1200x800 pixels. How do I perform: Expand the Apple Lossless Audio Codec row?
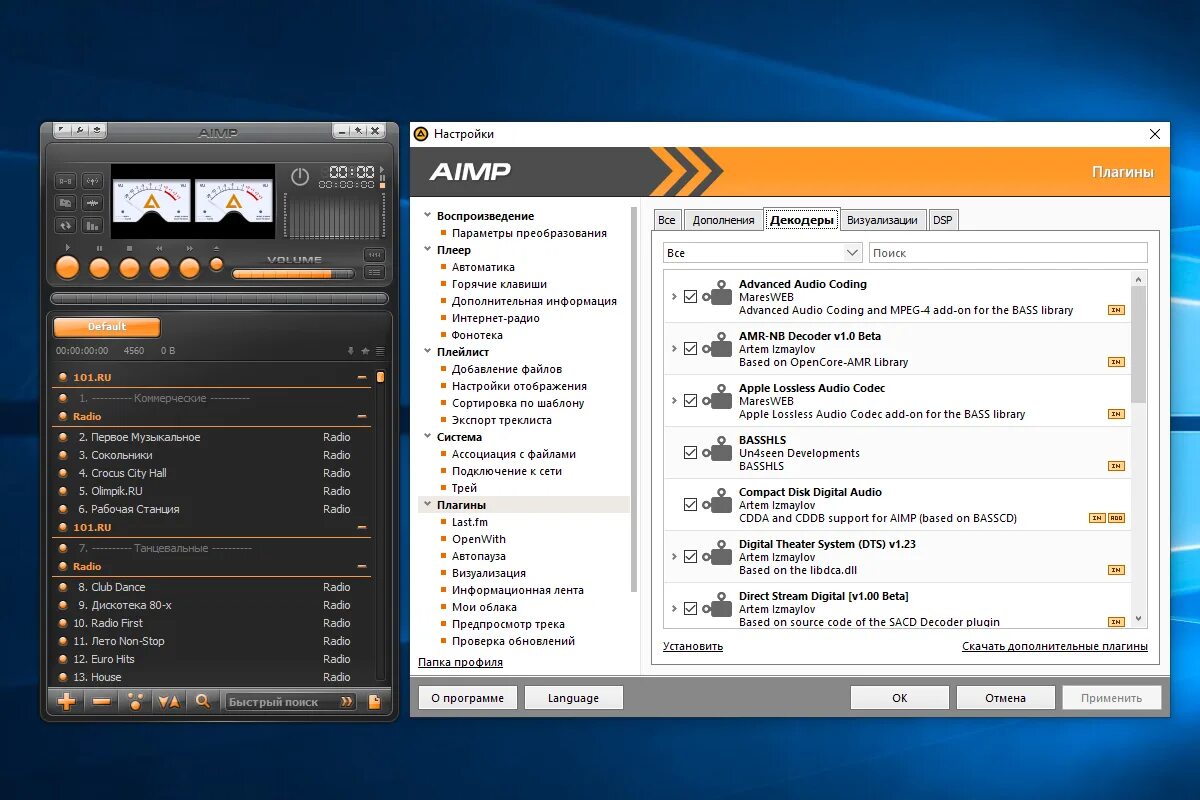[x=674, y=401]
